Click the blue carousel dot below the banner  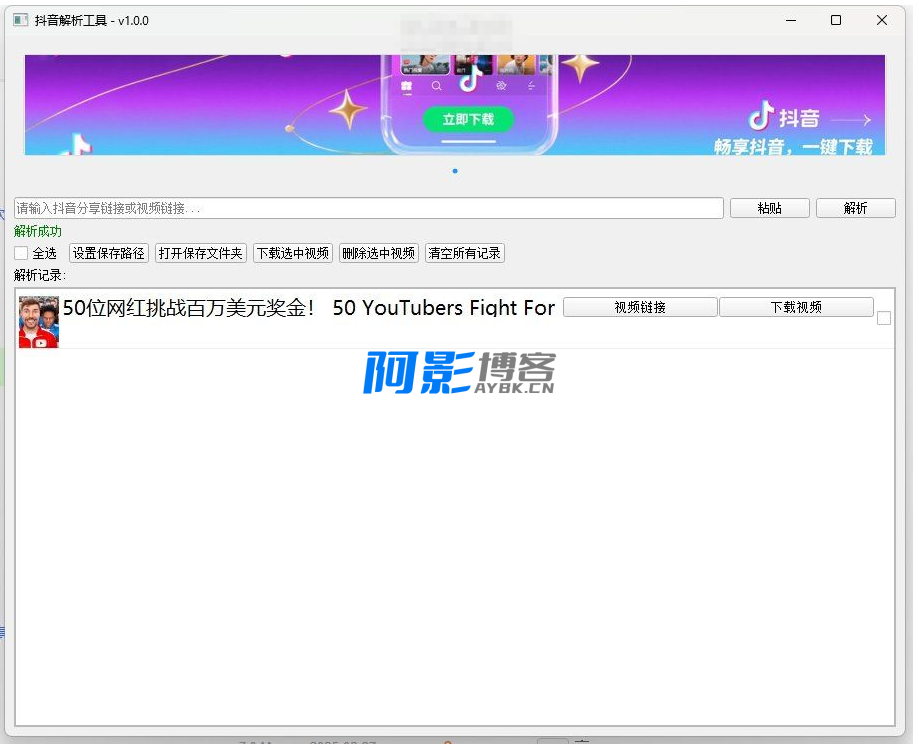[455, 171]
